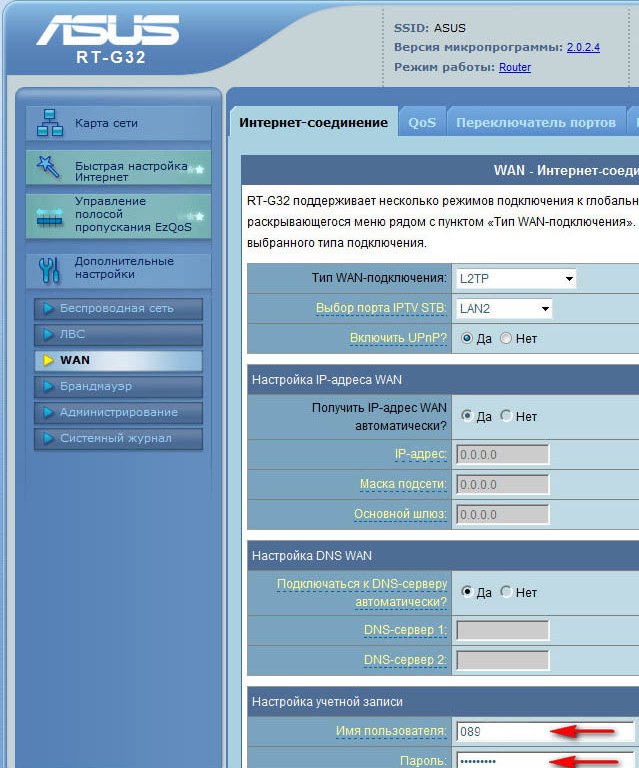This screenshot has width=639, height=768.
Task: Click arrow icon next to ЛВС
Action: pos(48,334)
